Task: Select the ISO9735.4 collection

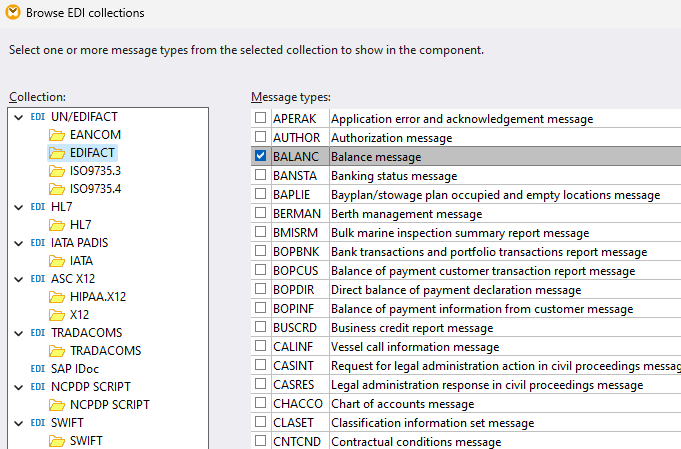Action: coord(95,189)
